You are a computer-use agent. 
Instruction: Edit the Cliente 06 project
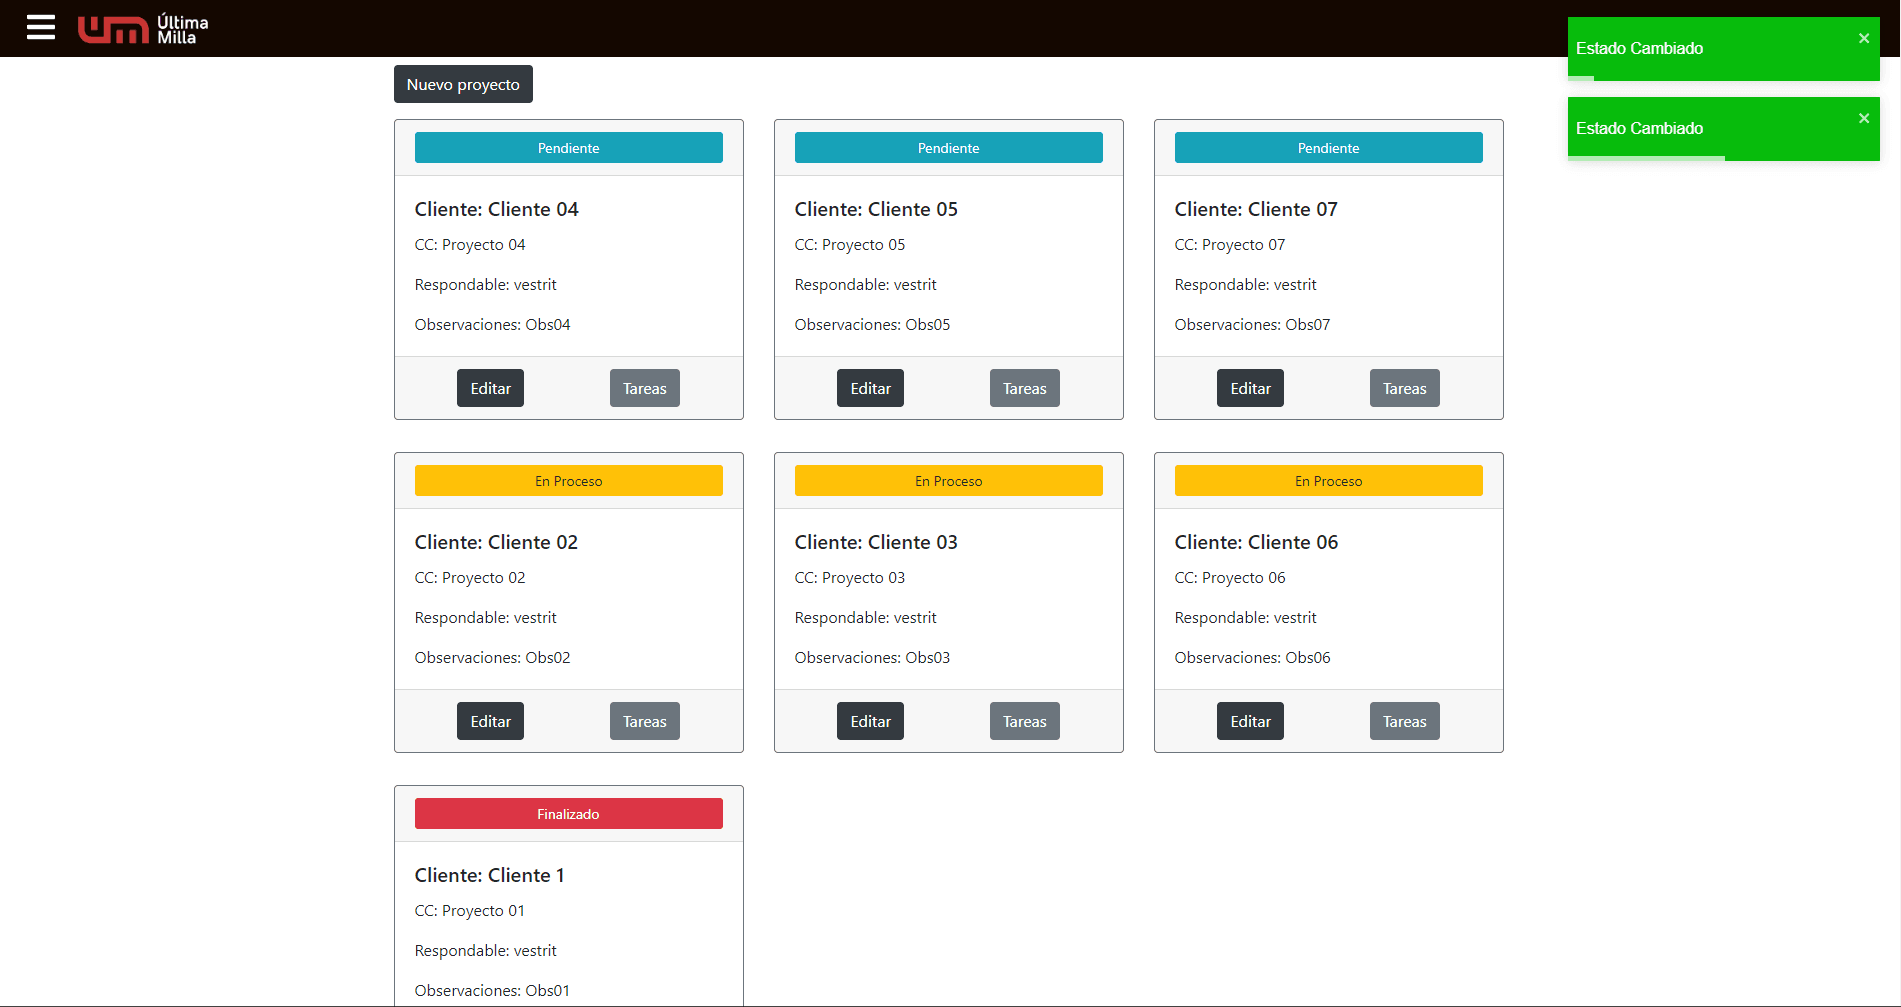pos(1250,722)
